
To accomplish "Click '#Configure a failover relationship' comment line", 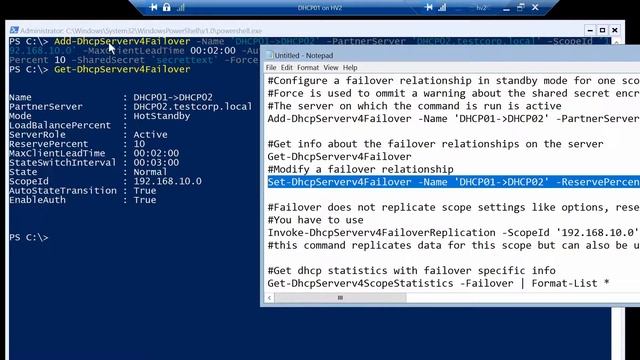I will pos(453,81).
